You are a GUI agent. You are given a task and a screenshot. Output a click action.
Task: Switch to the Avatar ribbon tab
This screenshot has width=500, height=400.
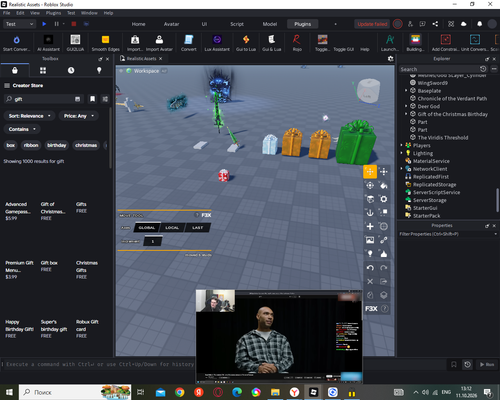click(171, 24)
